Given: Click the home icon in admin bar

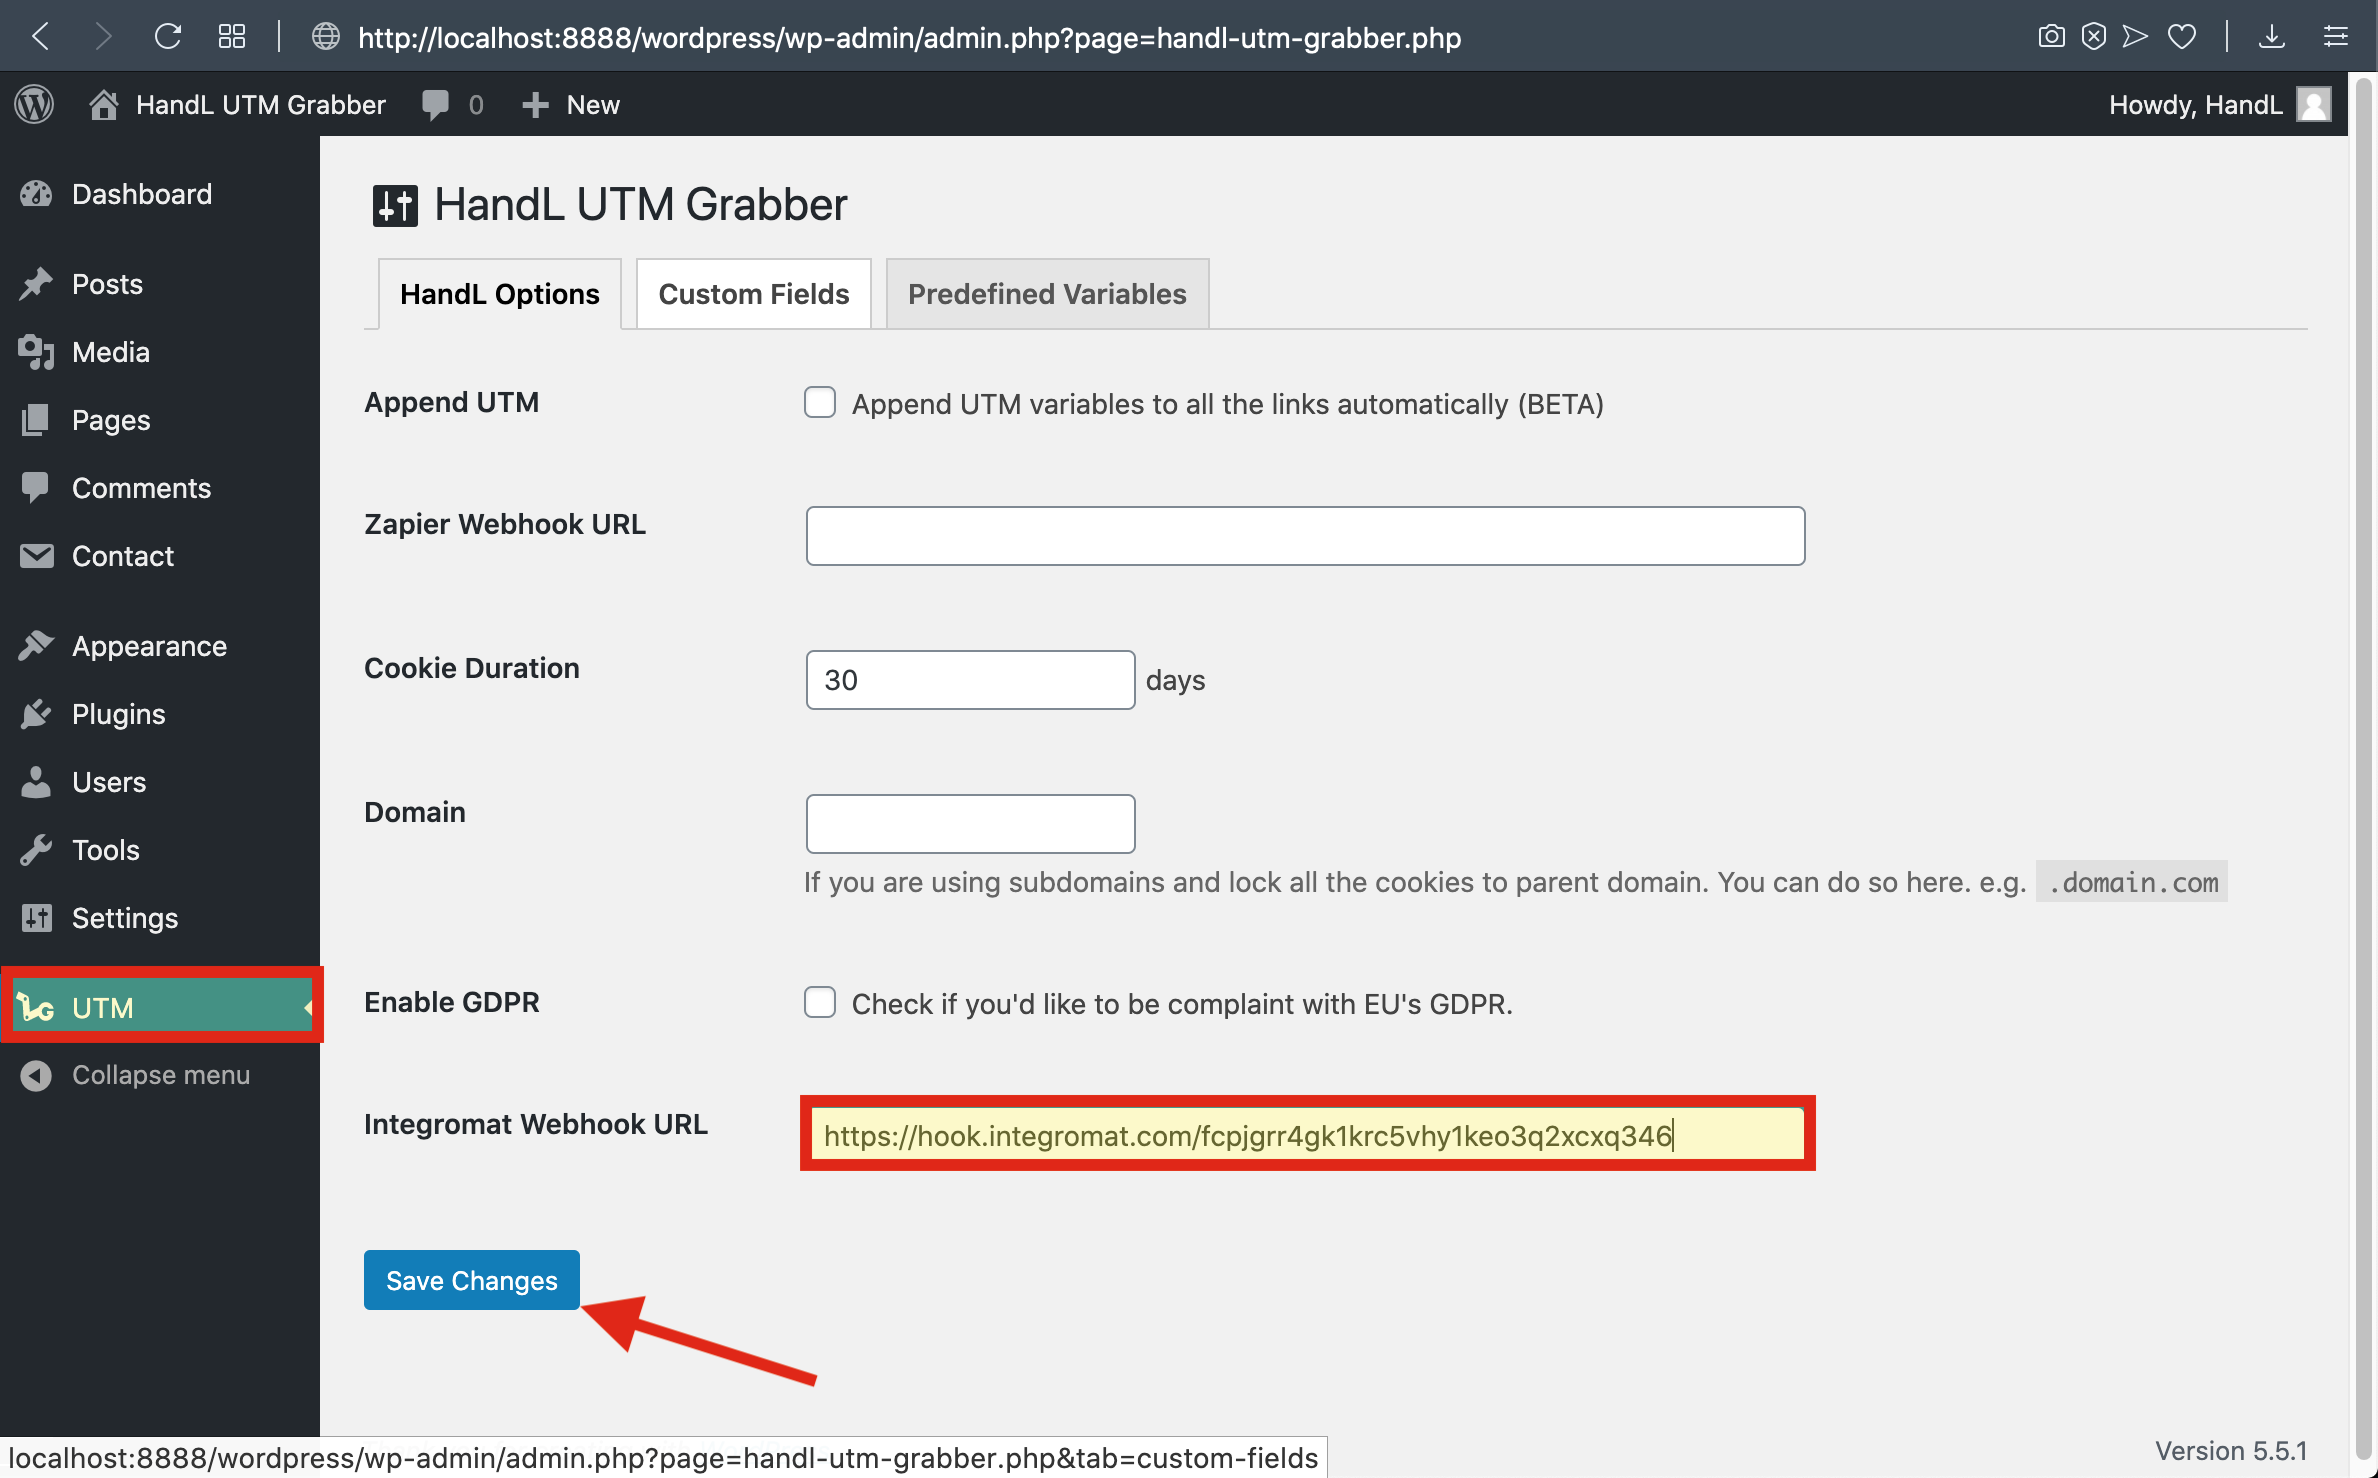Looking at the screenshot, I should 103,104.
